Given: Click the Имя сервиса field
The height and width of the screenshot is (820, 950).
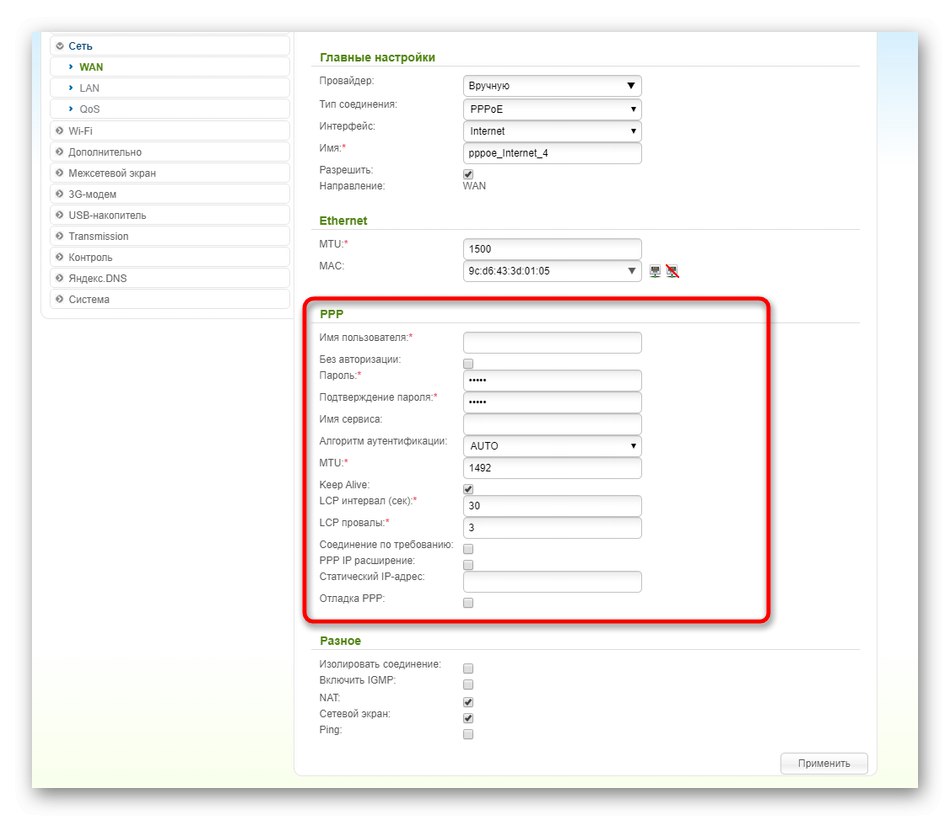Looking at the screenshot, I should 552,424.
